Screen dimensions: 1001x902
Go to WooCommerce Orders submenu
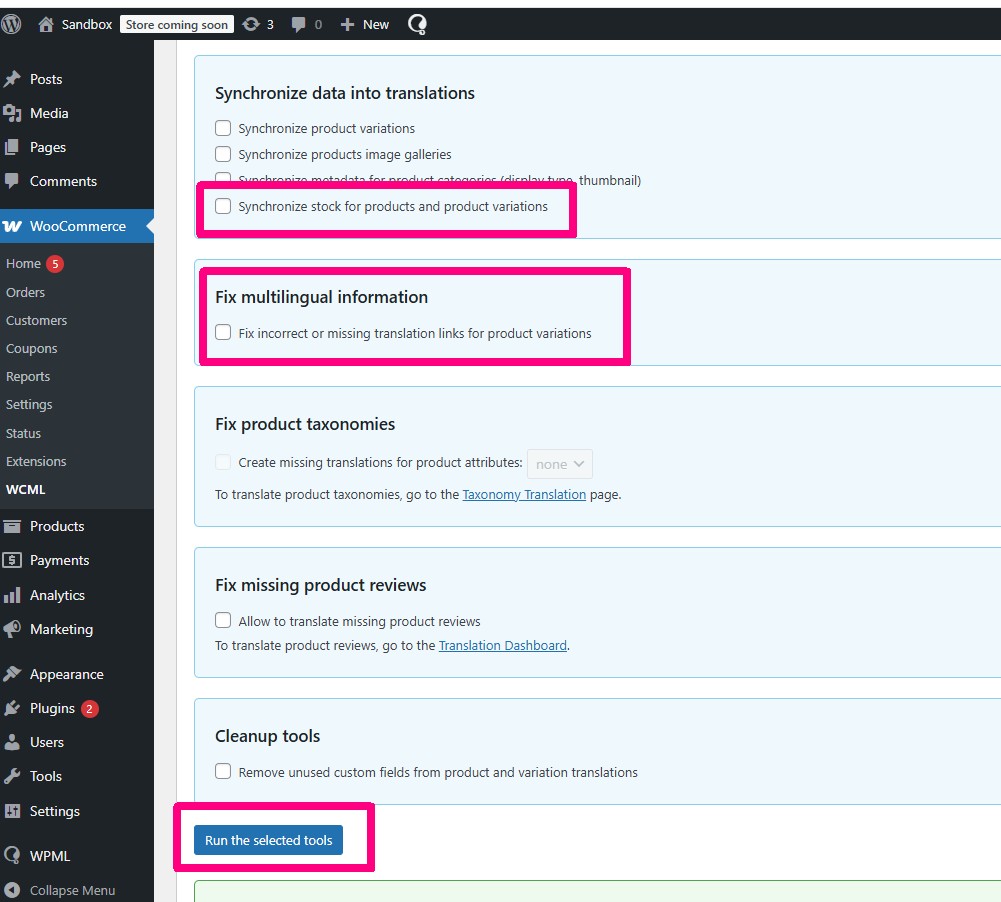pyautogui.click(x=25, y=292)
